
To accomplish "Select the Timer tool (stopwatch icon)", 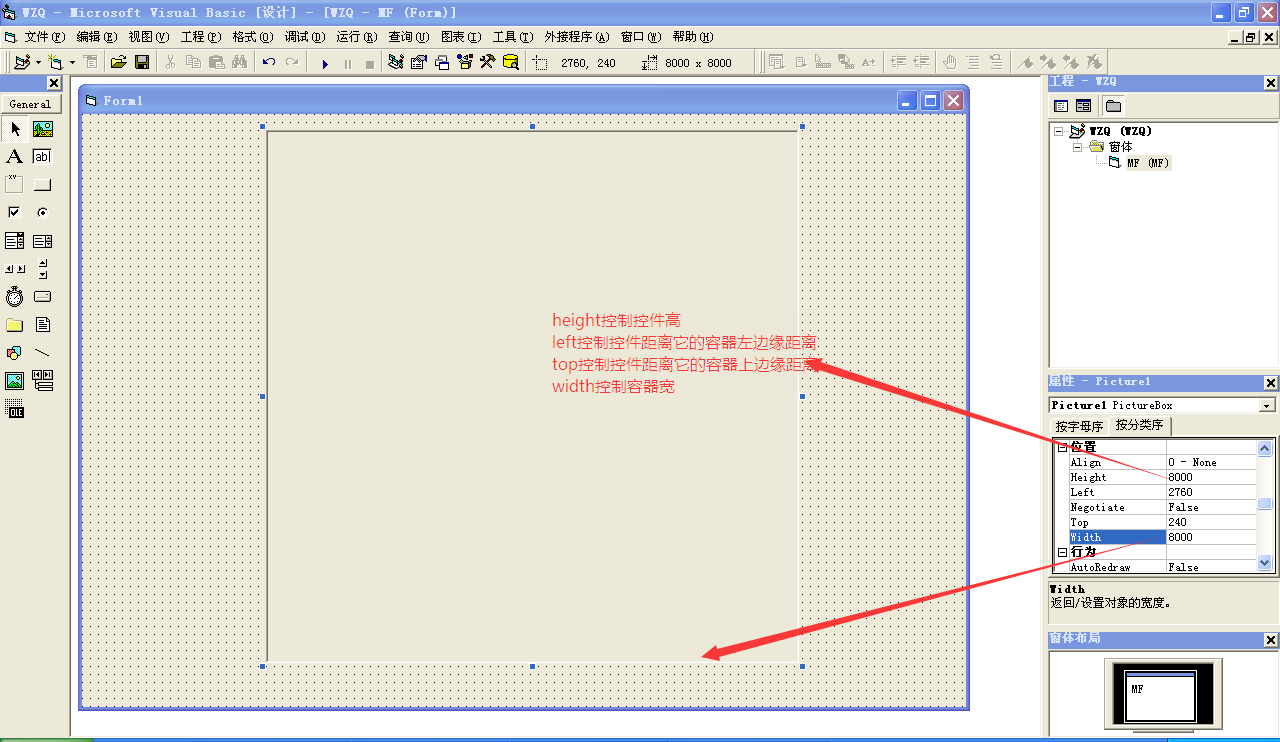I will 14,297.
